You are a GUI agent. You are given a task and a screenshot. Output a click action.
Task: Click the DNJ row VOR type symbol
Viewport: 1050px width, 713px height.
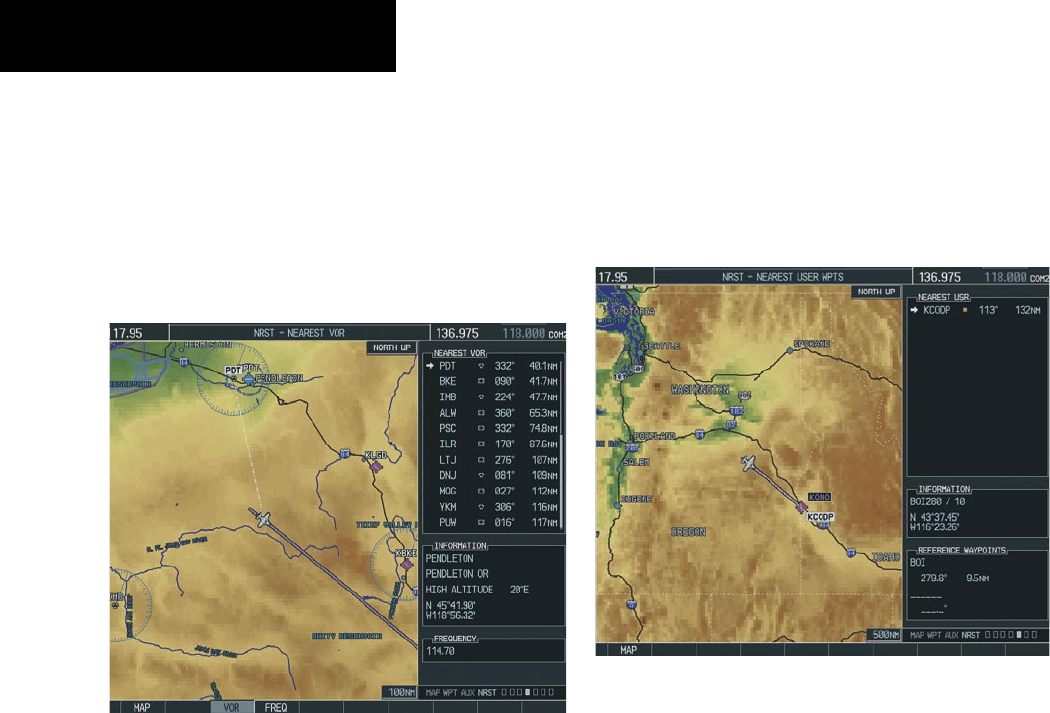(481, 475)
